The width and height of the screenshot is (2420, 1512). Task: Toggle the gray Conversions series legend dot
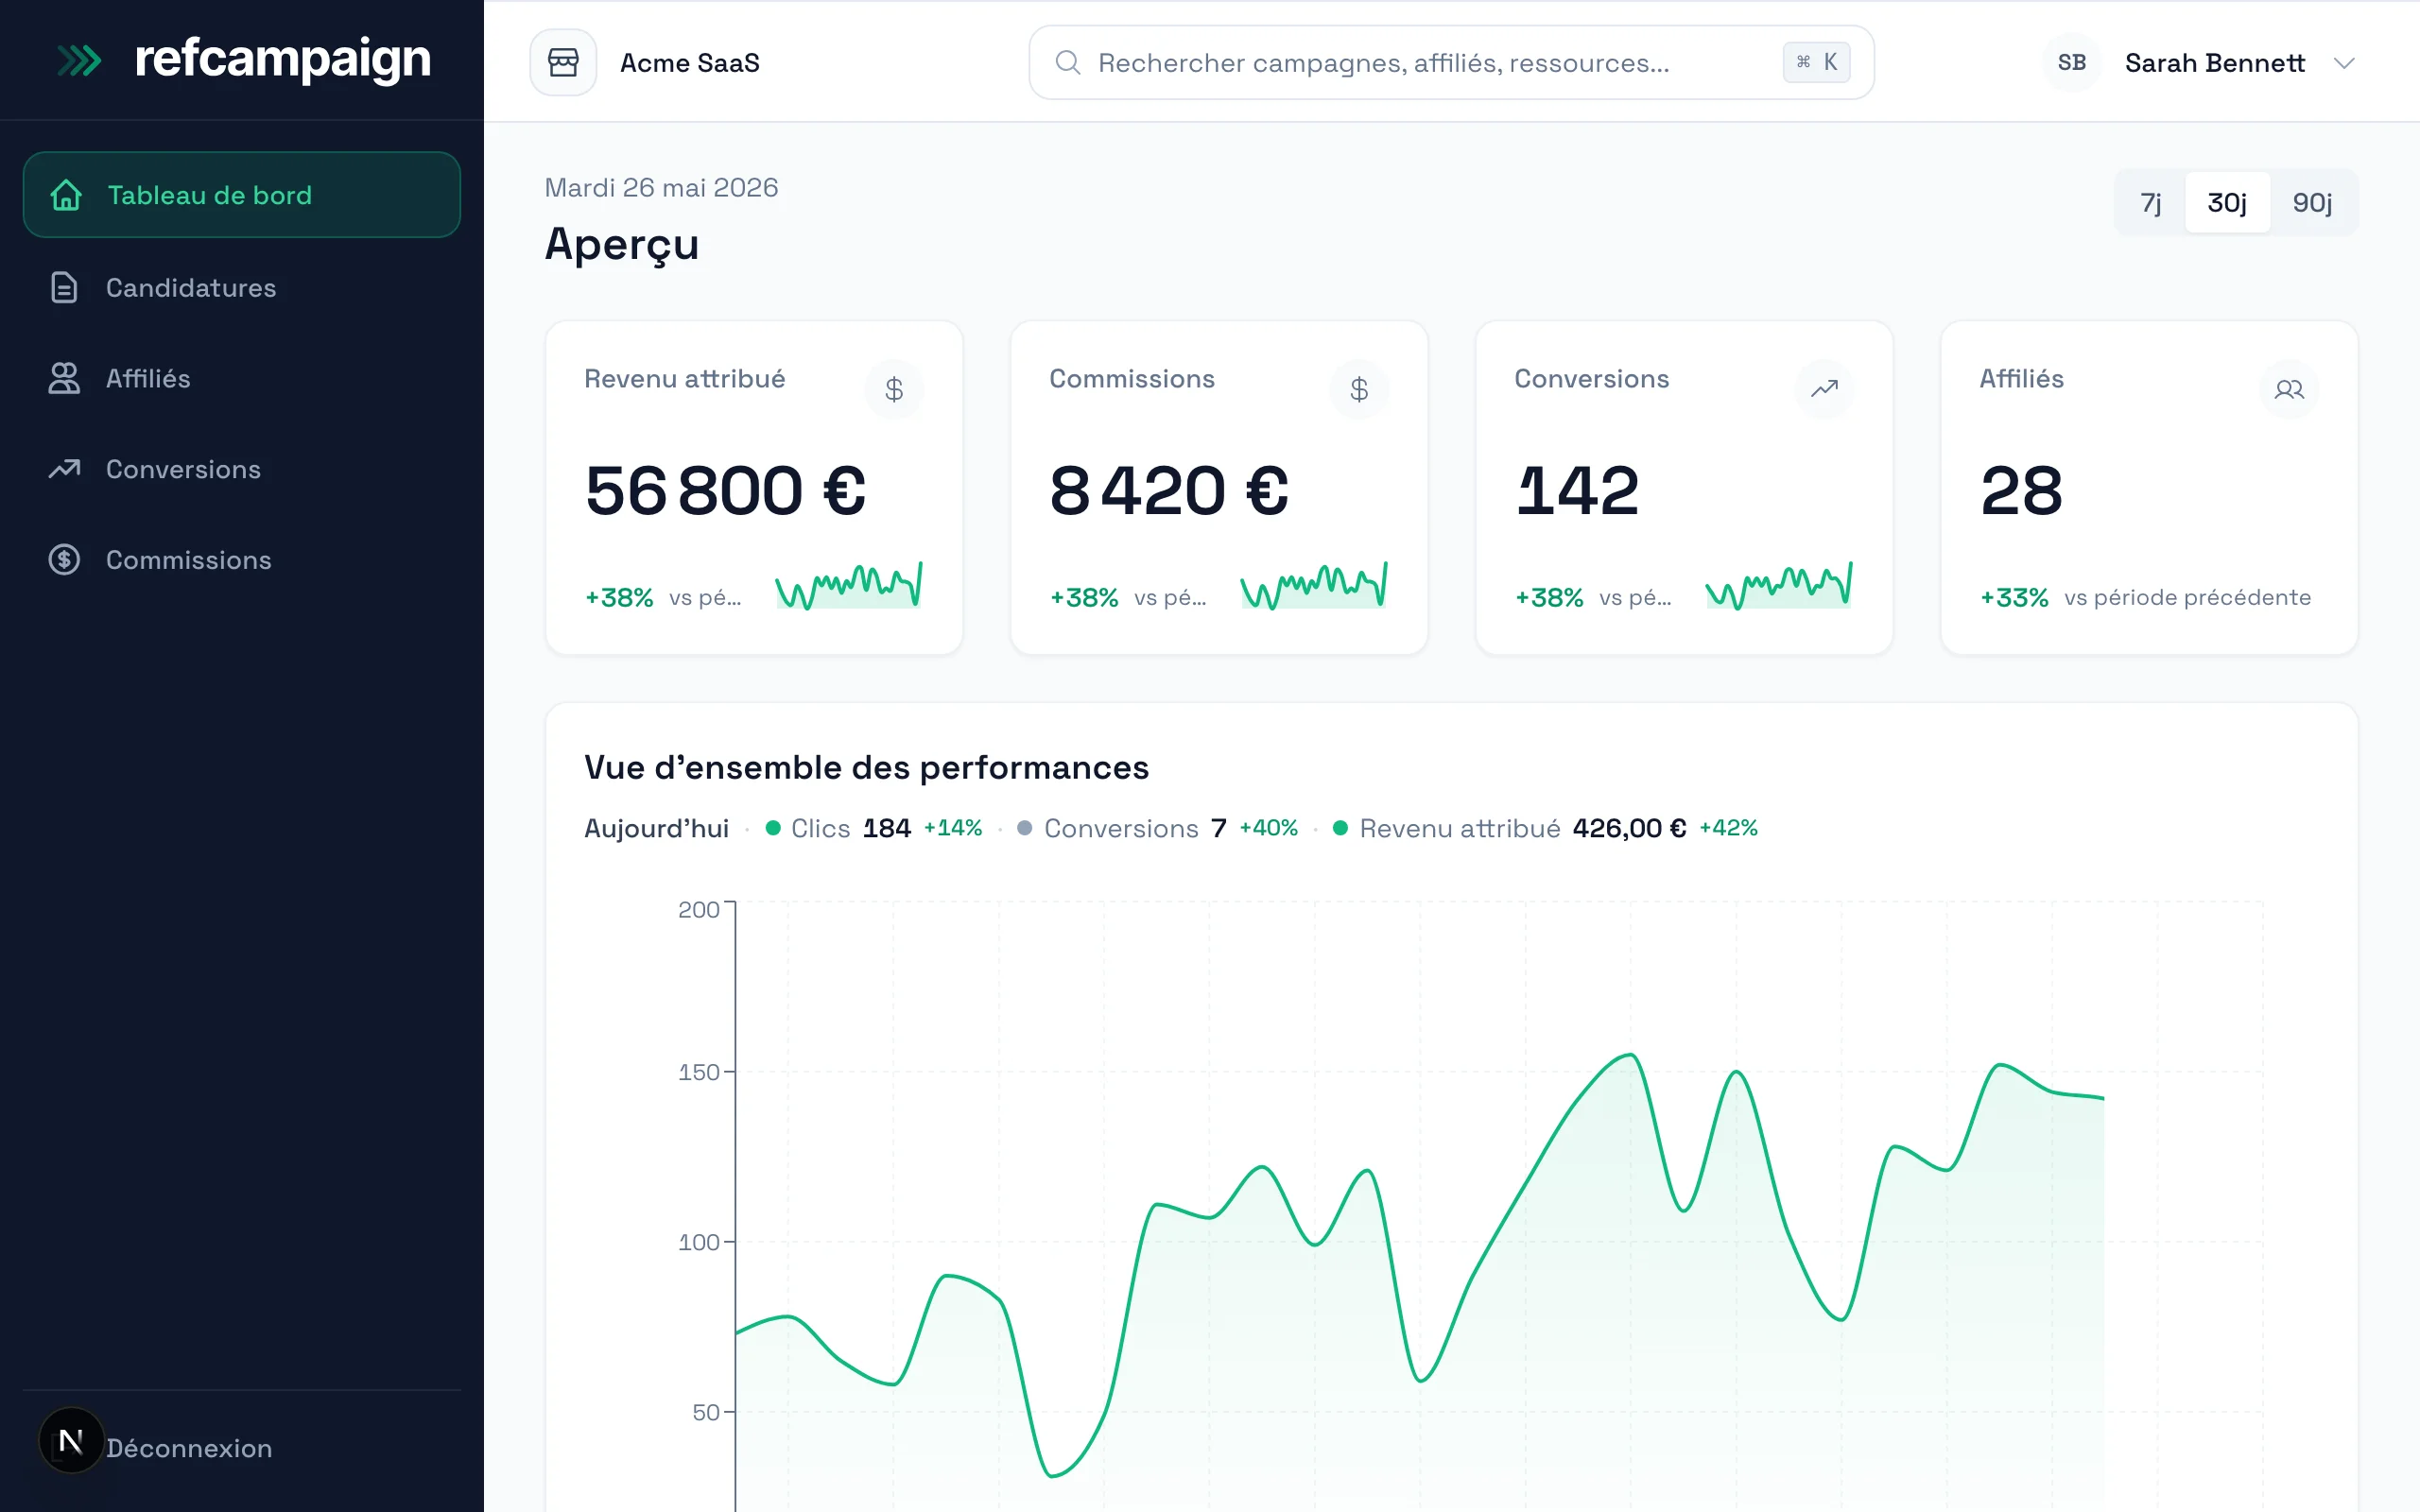(1025, 828)
